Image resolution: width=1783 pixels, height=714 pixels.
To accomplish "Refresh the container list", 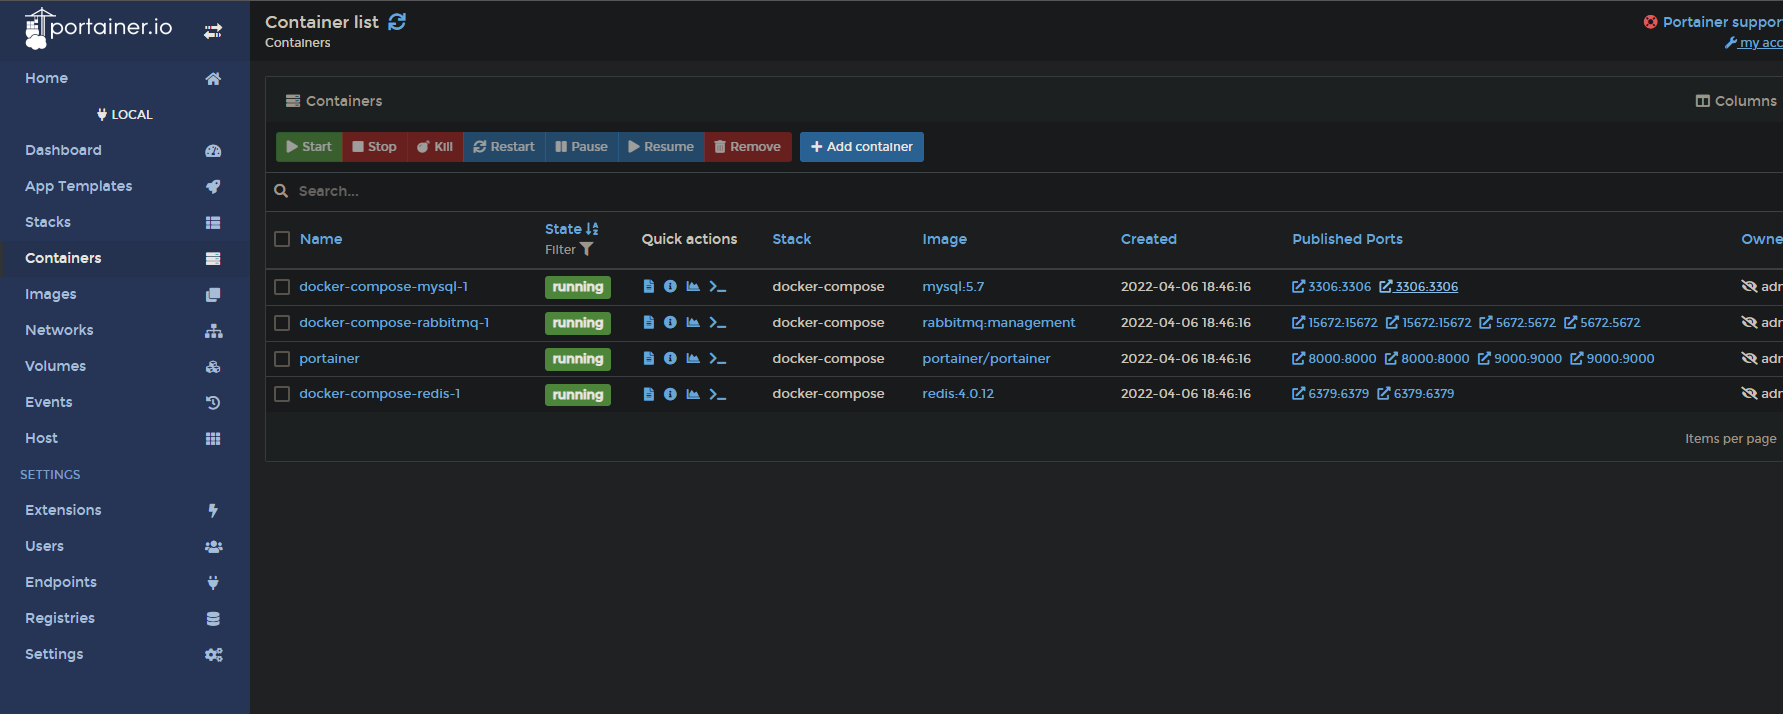I will 397,22.
